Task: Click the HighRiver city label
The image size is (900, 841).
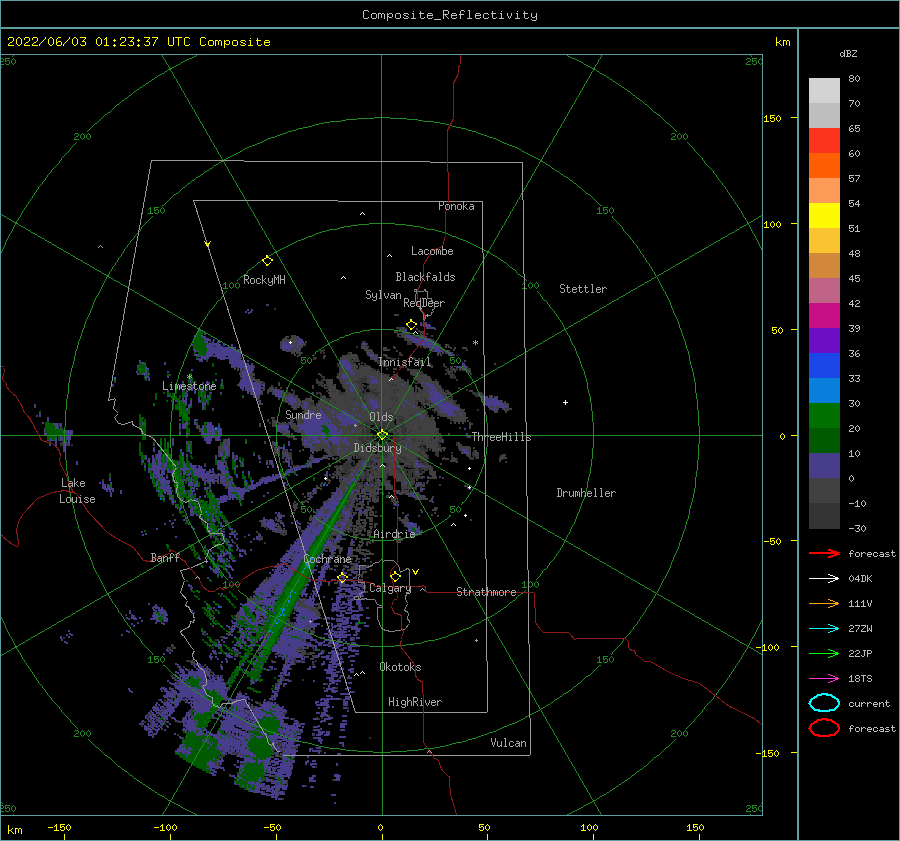Action: pos(415,702)
